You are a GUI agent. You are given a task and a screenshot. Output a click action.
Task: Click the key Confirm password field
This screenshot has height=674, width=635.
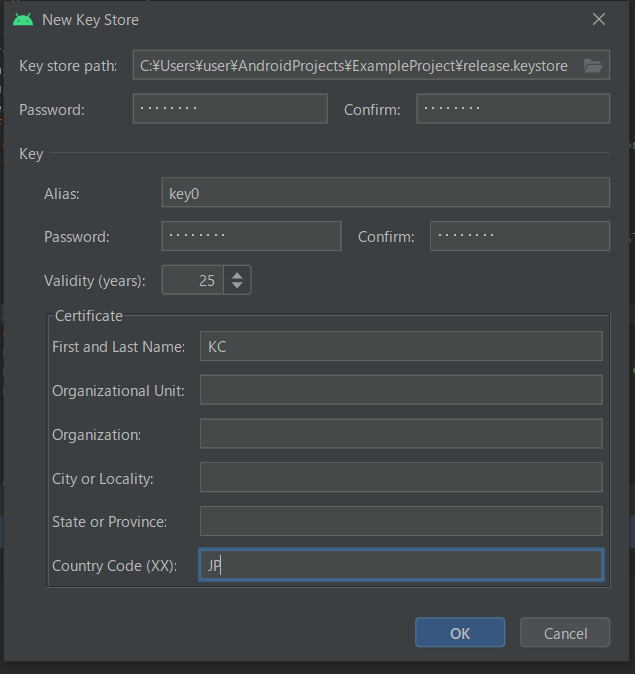520,236
